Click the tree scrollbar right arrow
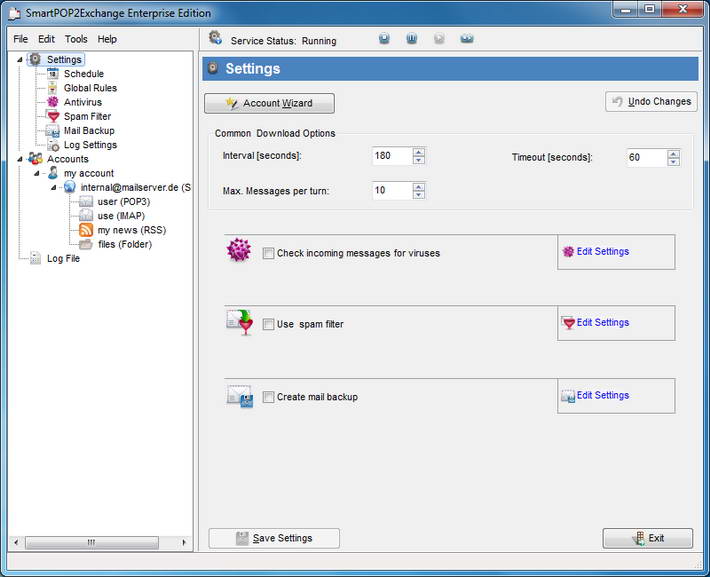This screenshot has width=710, height=577. 184,542
